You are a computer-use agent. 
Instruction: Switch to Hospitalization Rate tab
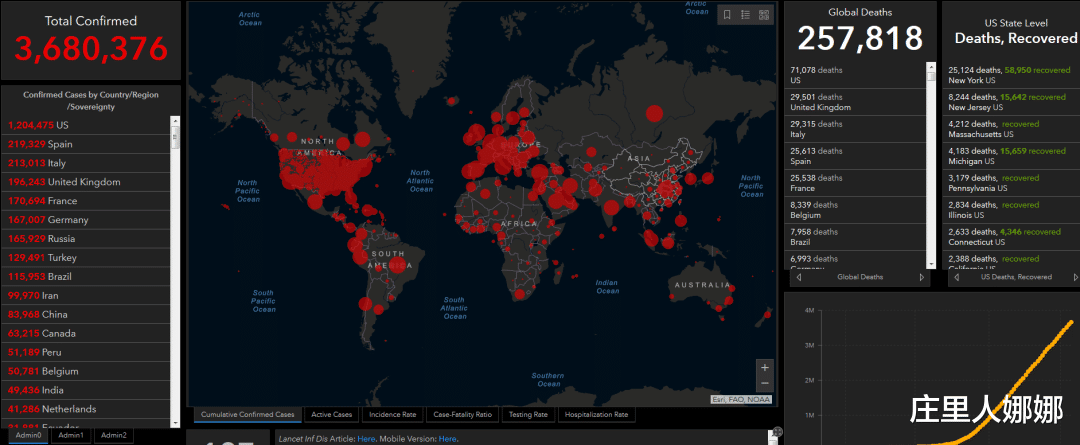pos(596,415)
